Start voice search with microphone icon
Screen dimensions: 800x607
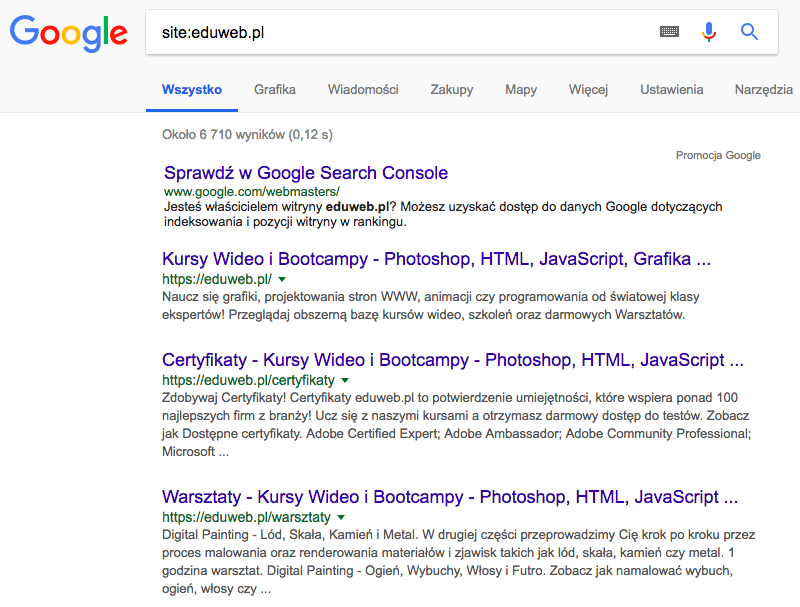point(709,32)
